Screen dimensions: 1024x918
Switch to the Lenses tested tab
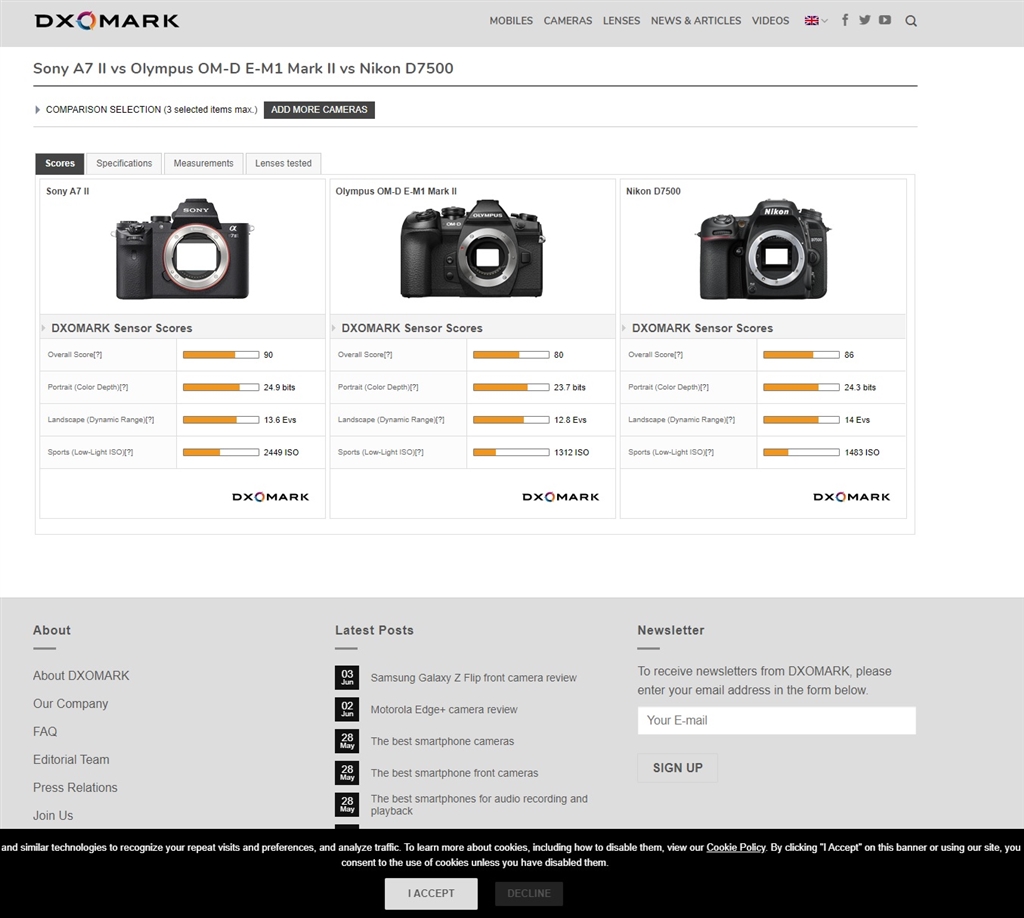pyautogui.click(x=283, y=163)
